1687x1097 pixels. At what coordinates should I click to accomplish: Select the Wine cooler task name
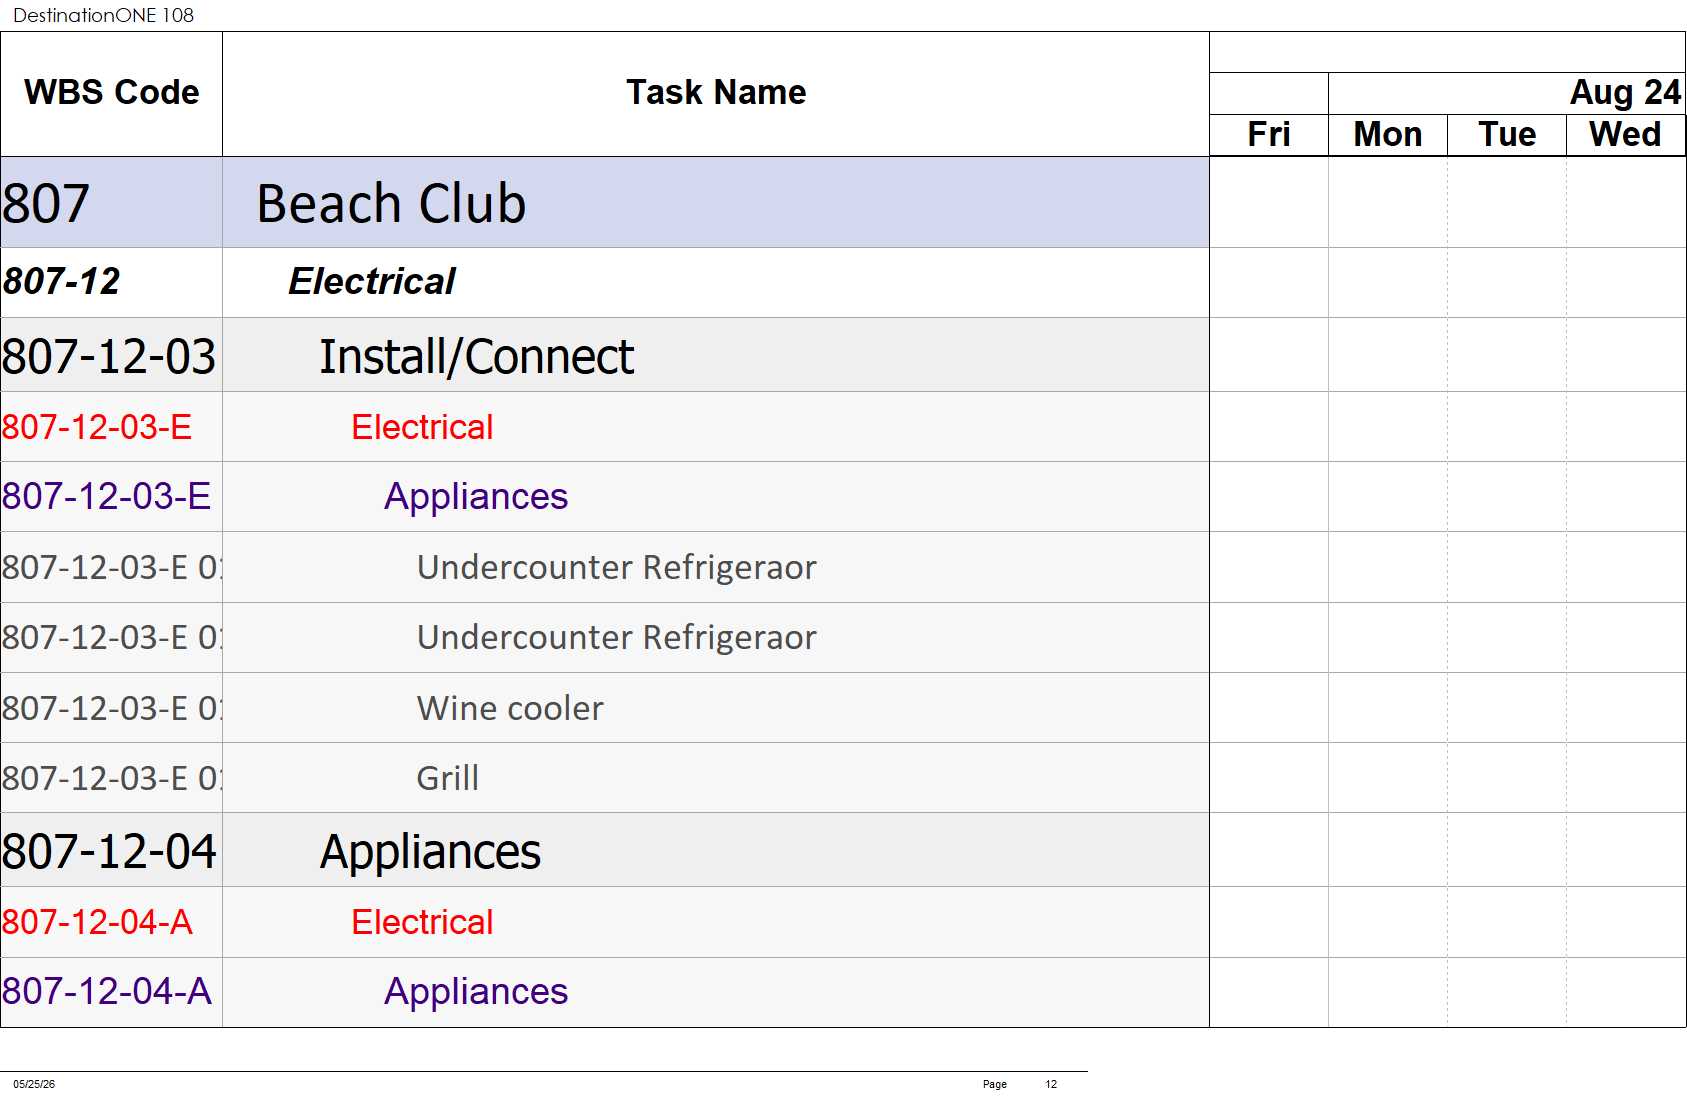pos(510,708)
